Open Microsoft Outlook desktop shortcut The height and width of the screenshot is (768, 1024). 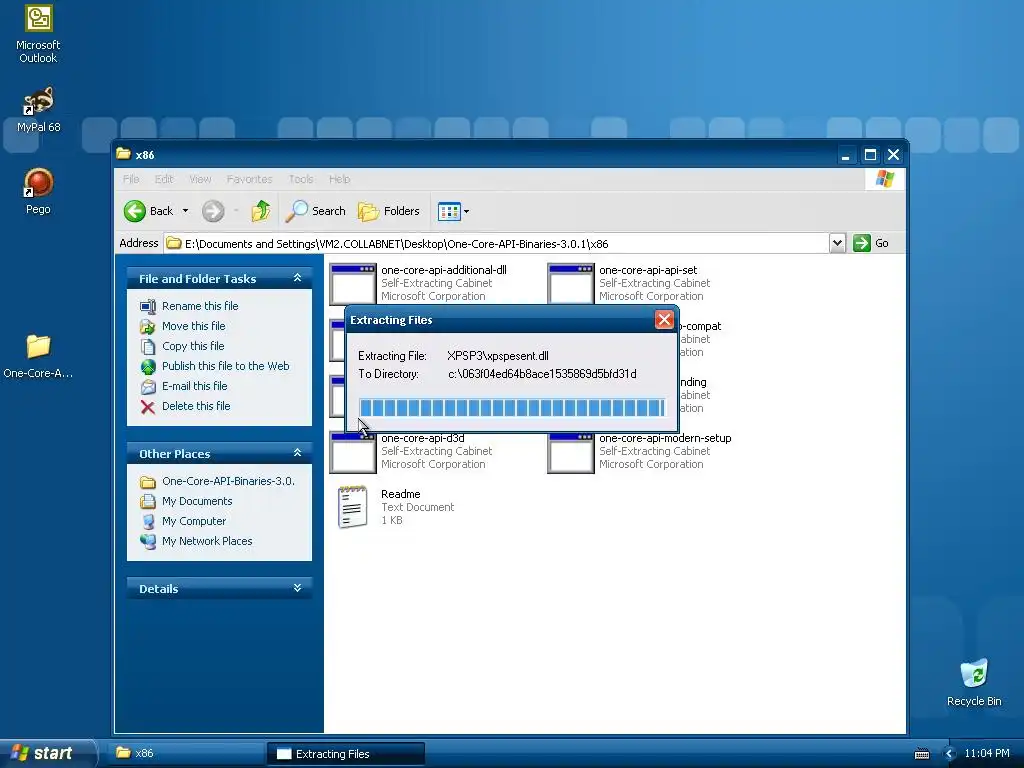click(x=38, y=33)
